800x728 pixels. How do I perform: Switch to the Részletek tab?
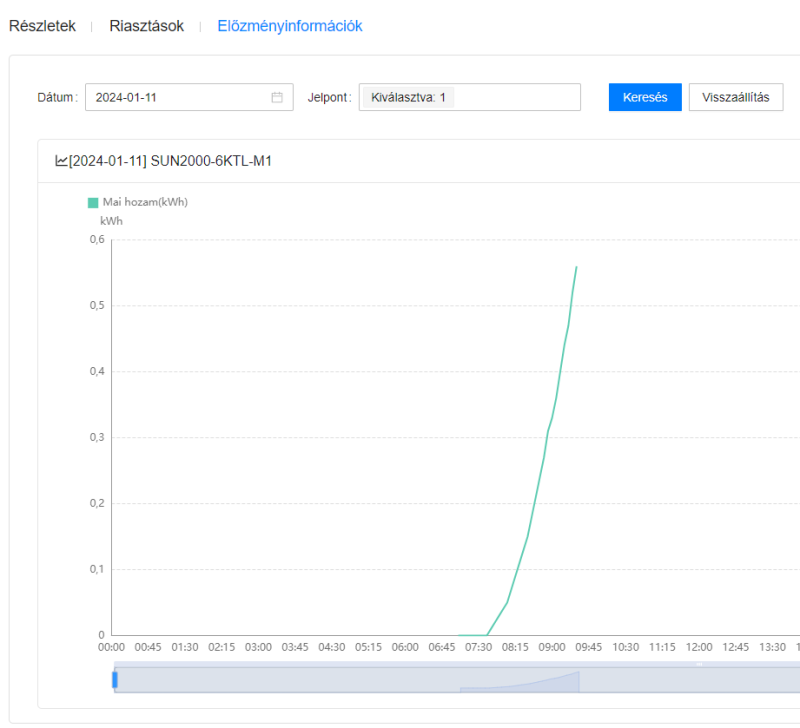tap(42, 27)
